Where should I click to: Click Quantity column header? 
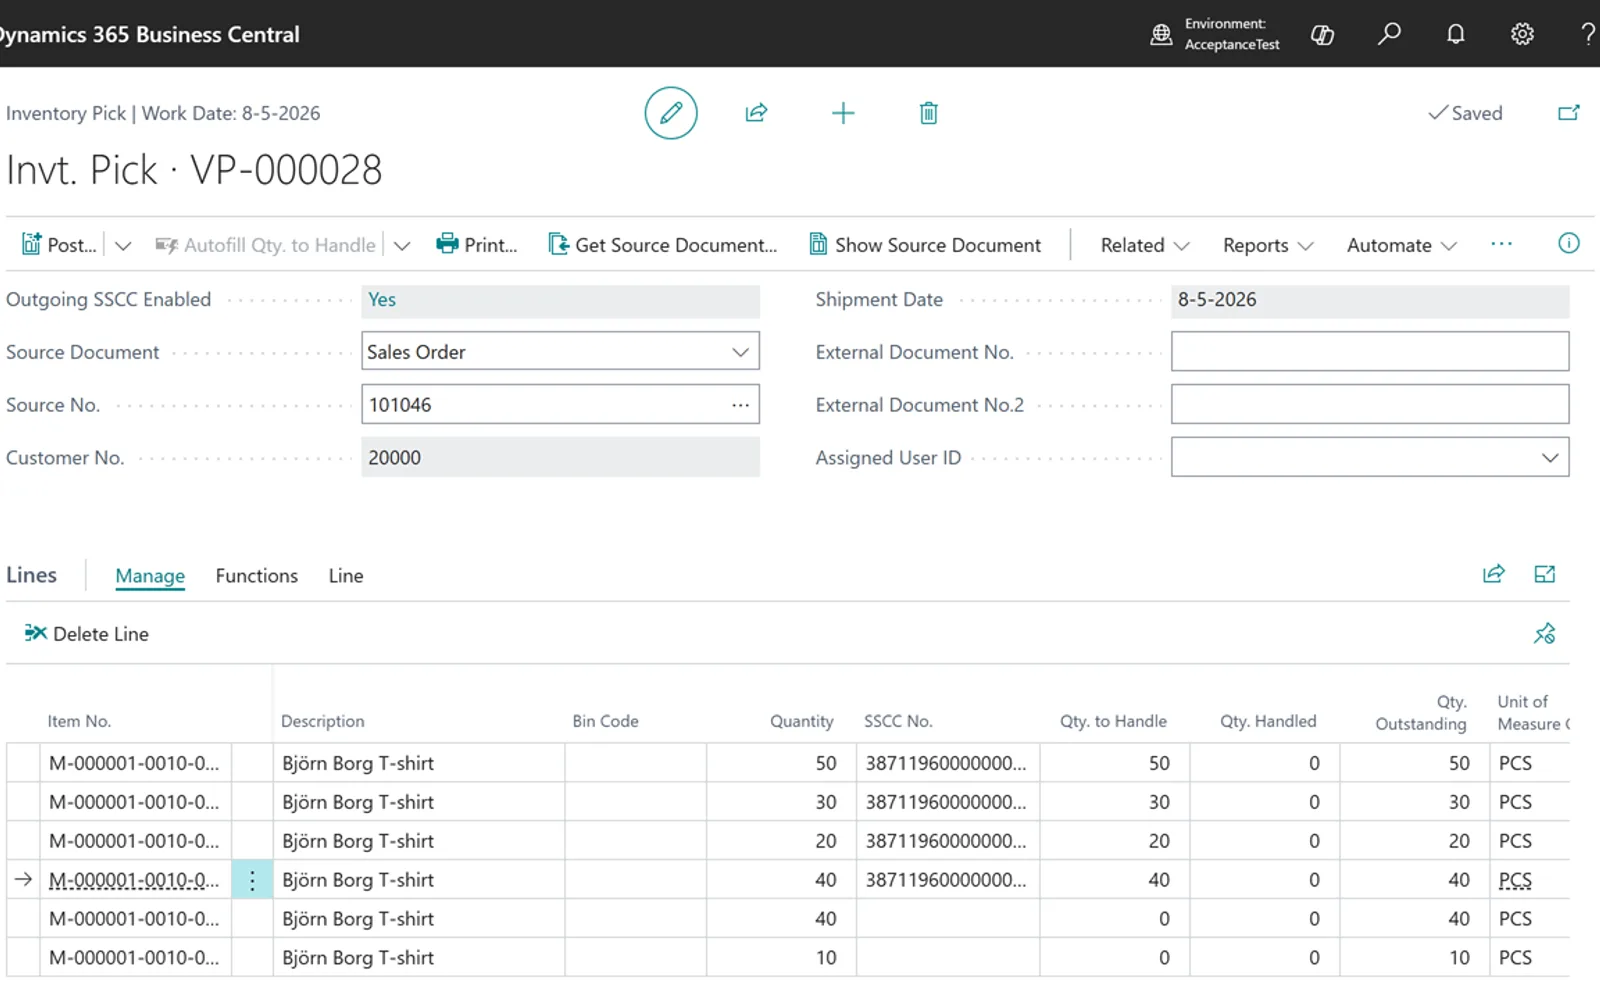pos(801,721)
